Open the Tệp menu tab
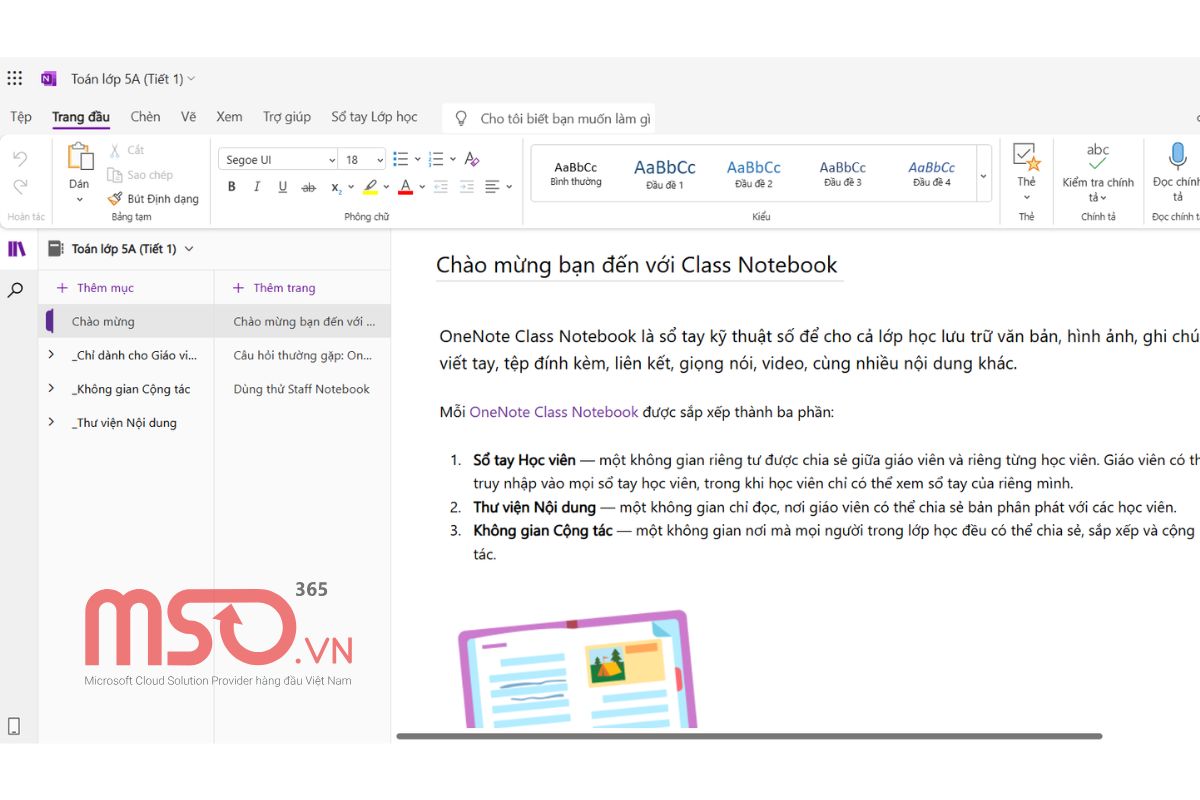This screenshot has width=1200, height=800. click(x=21, y=117)
